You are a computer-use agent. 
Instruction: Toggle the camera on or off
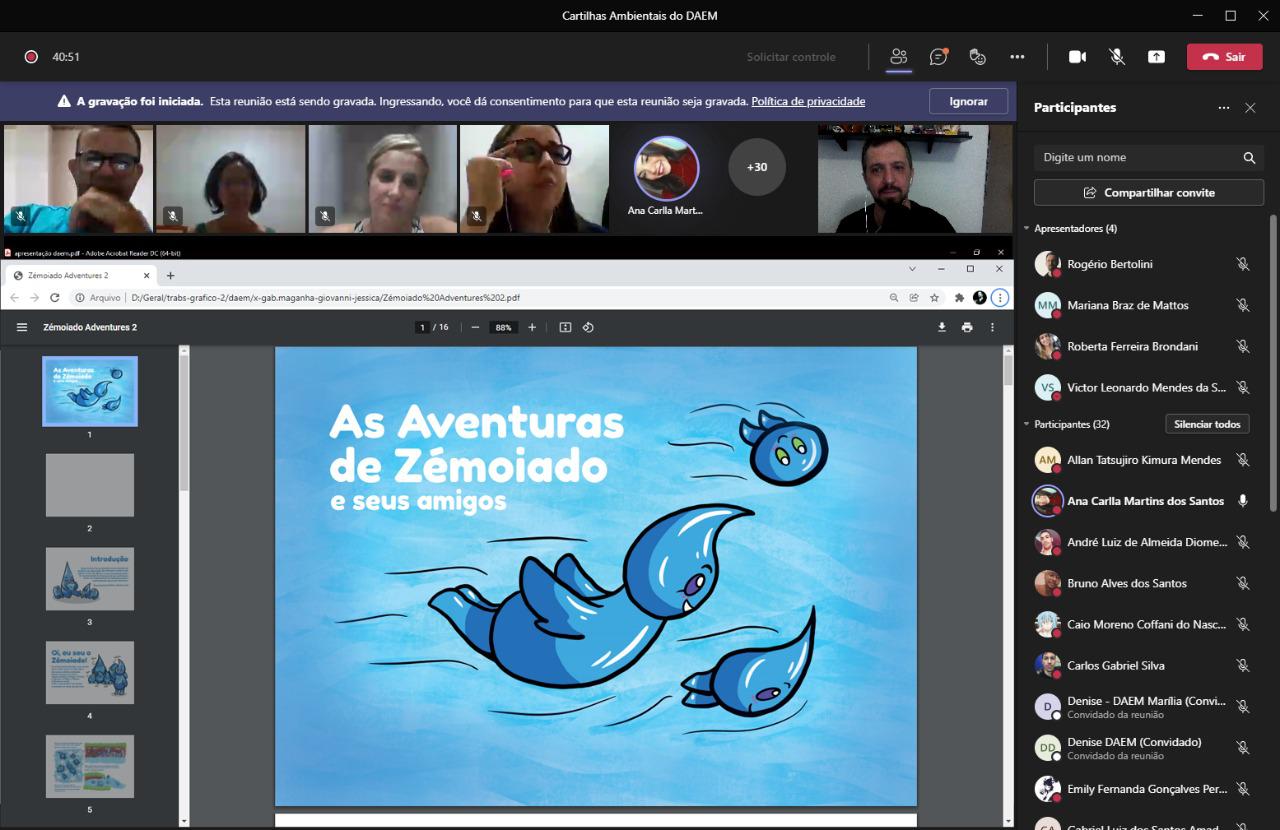pos(1077,57)
